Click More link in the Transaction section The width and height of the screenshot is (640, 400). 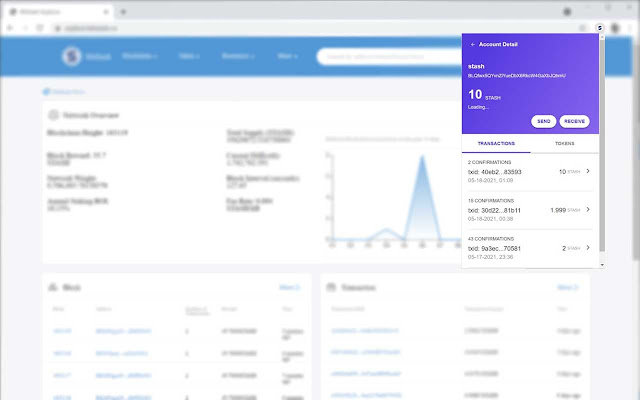click(x=568, y=287)
